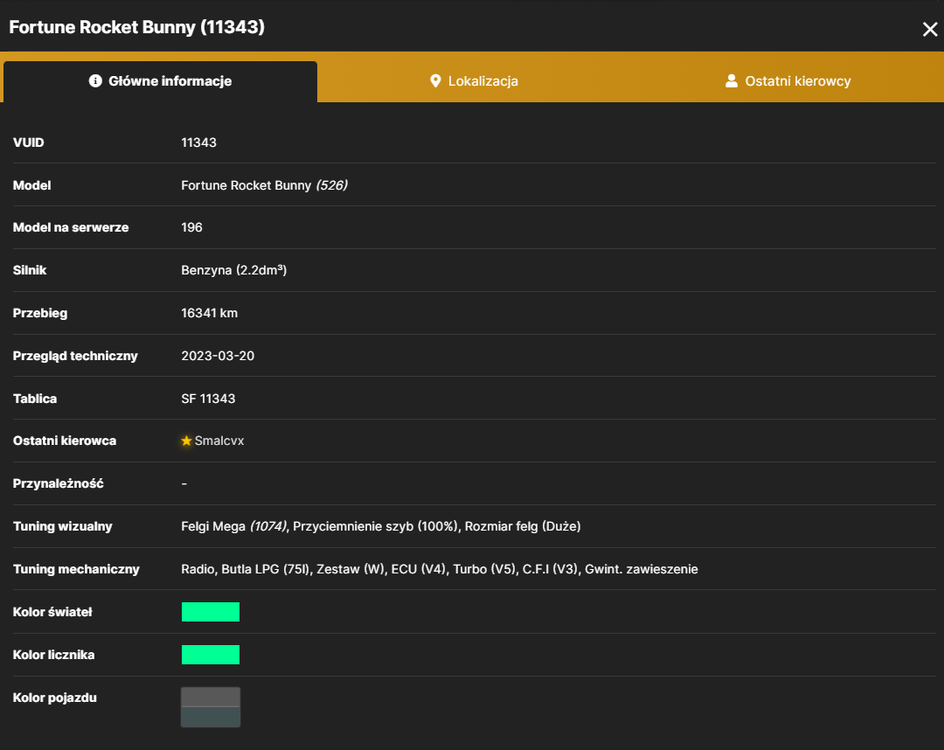Screen dimensions: 944x750
Task: Switch to the Lokalizacja tab
Action: pyautogui.click(x=474, y=81)
